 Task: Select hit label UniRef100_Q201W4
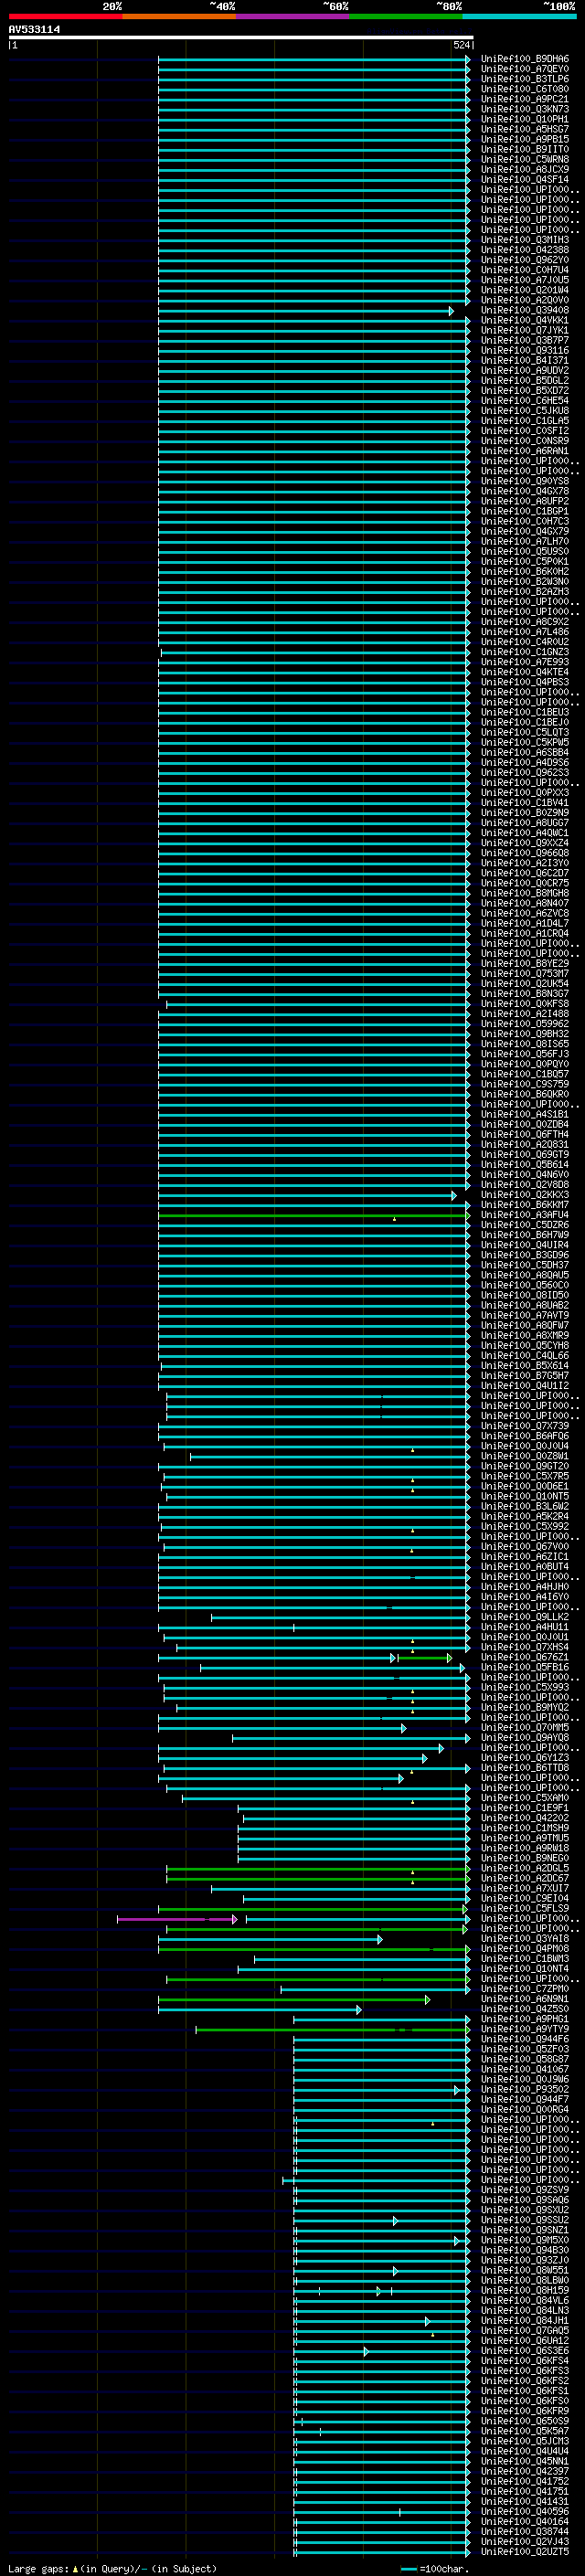pos(525,290)
